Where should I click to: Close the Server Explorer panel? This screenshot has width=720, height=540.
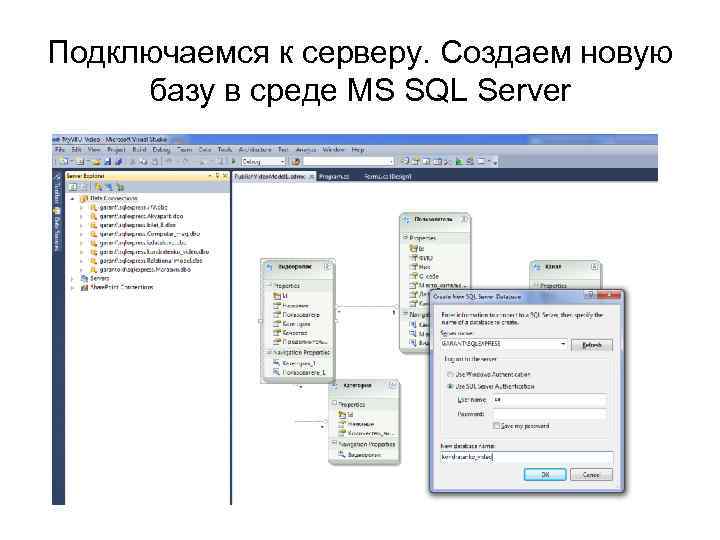225,176
